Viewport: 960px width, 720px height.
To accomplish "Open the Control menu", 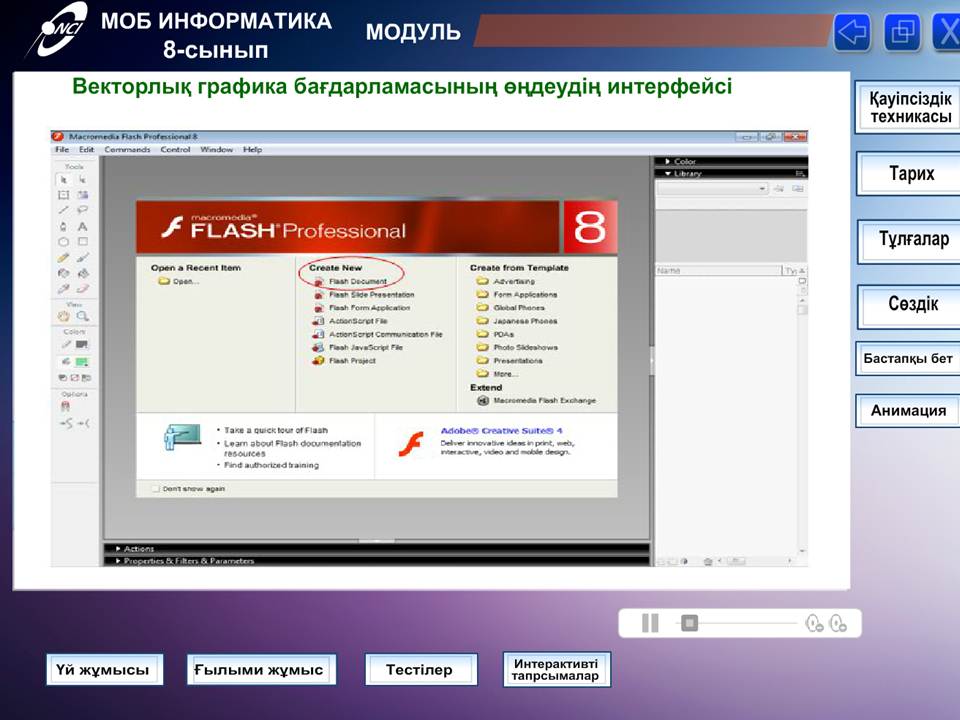I will [x=175, y=149].
